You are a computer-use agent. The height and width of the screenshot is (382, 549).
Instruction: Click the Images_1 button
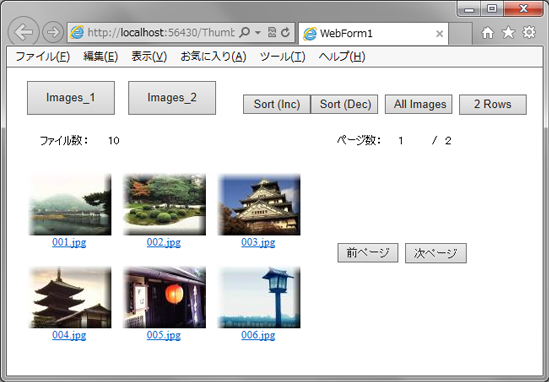point(71,98)
